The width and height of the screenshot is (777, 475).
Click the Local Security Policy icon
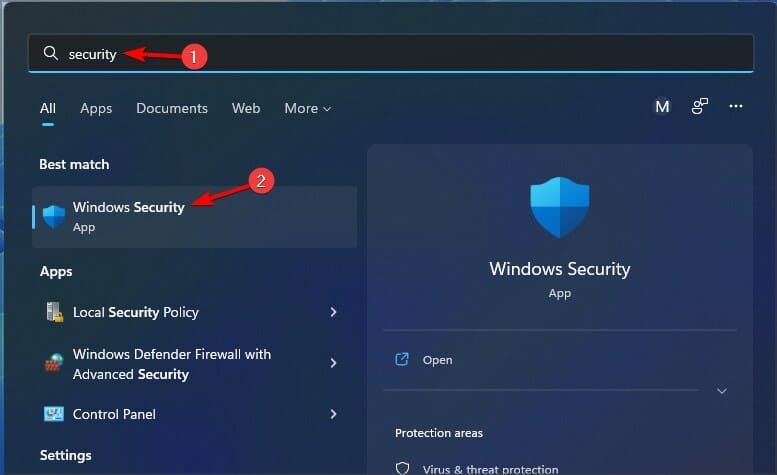point(54,312)
